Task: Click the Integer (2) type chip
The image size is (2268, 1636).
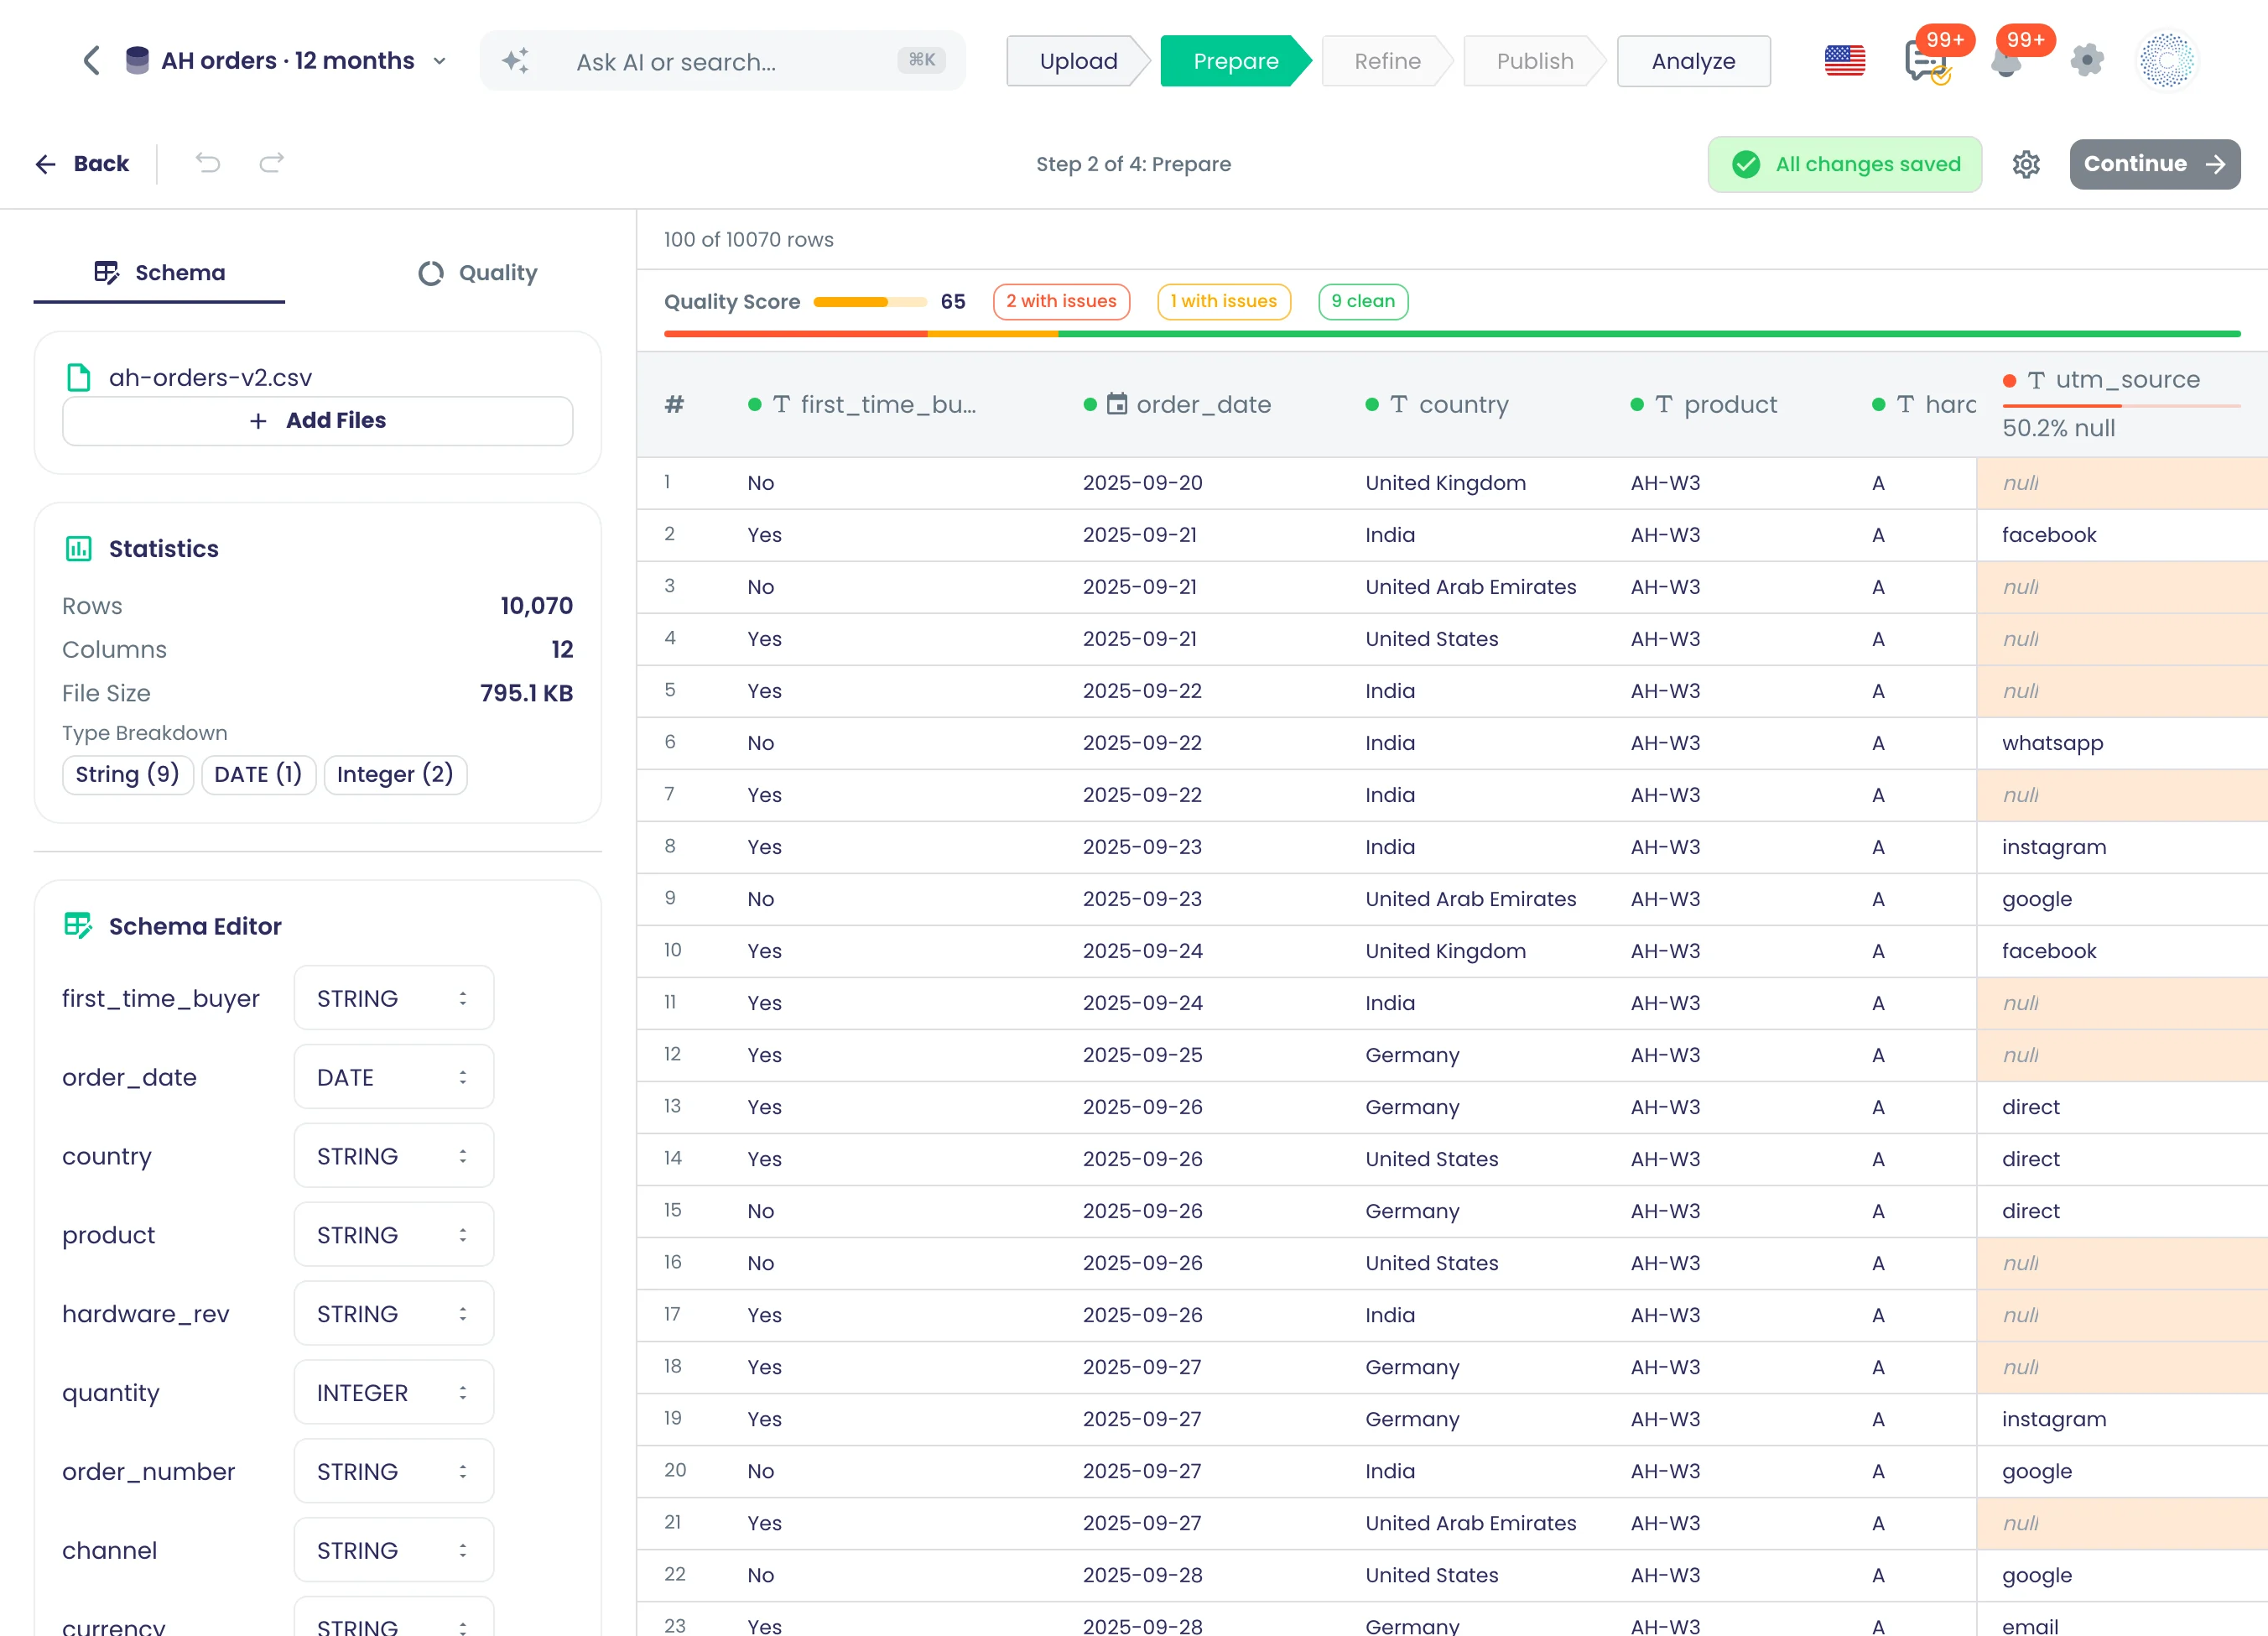Action: 395,774
